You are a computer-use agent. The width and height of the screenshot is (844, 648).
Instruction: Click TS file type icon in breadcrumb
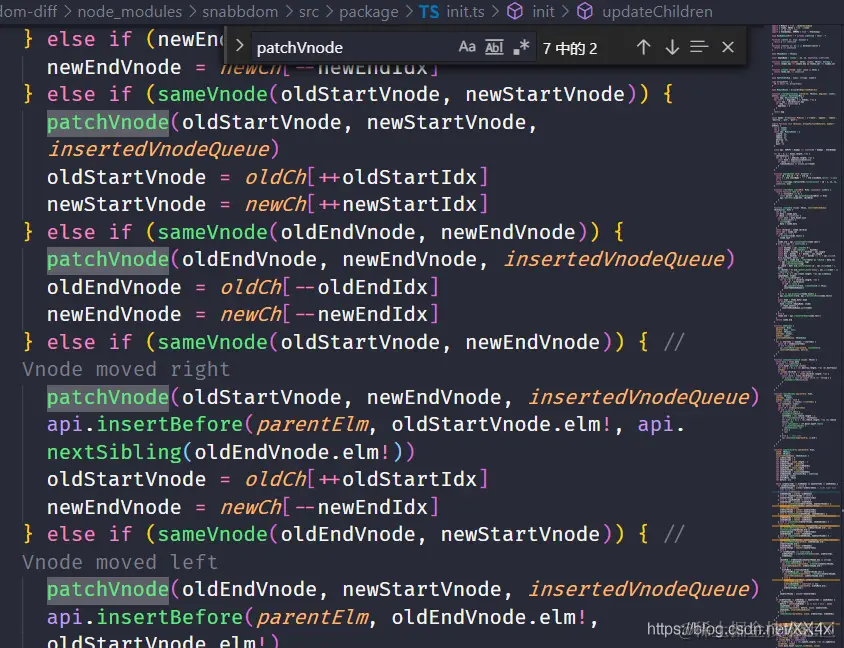pyautogui.click(x=429, y=11)
